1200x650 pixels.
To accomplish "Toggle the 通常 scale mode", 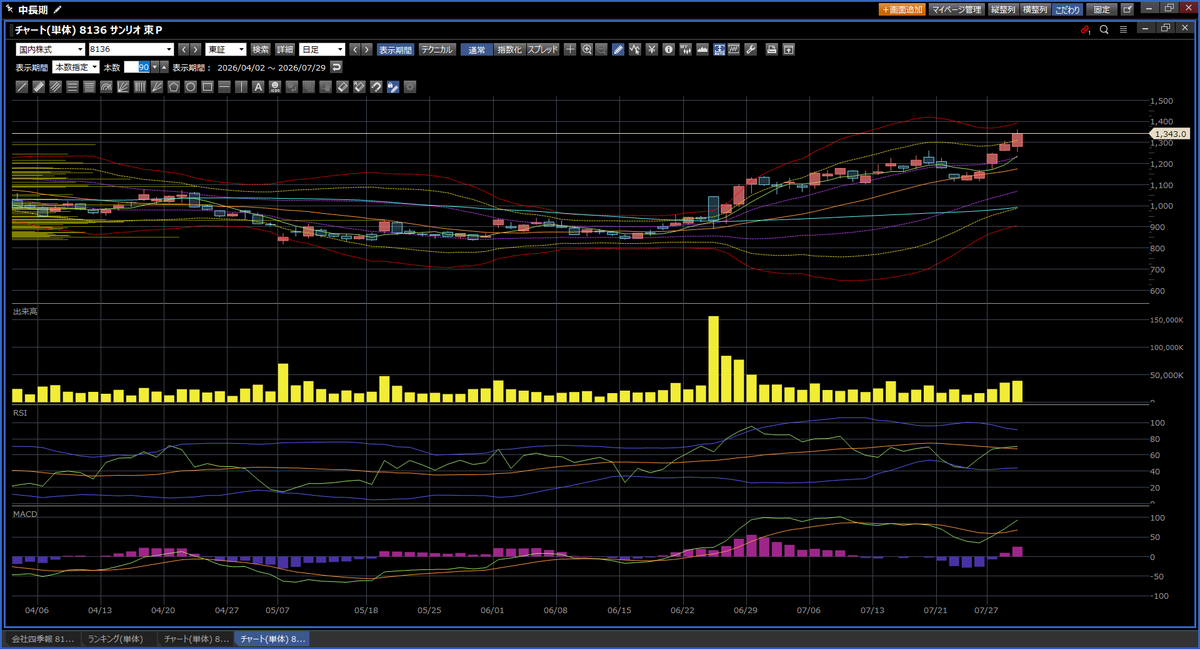I will [477, 49].
